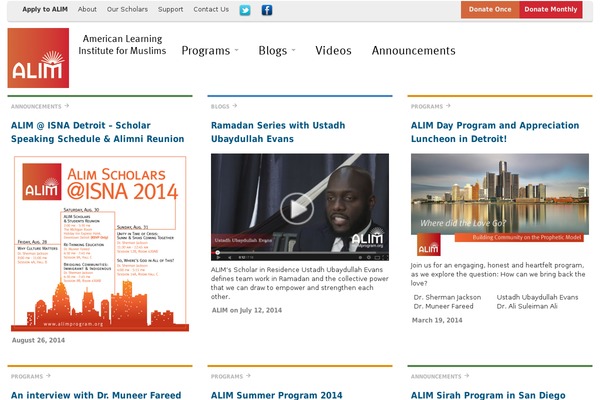Open ALIM @ ISNA Detroit article title

pyautogui.click(x=98, y=132)
